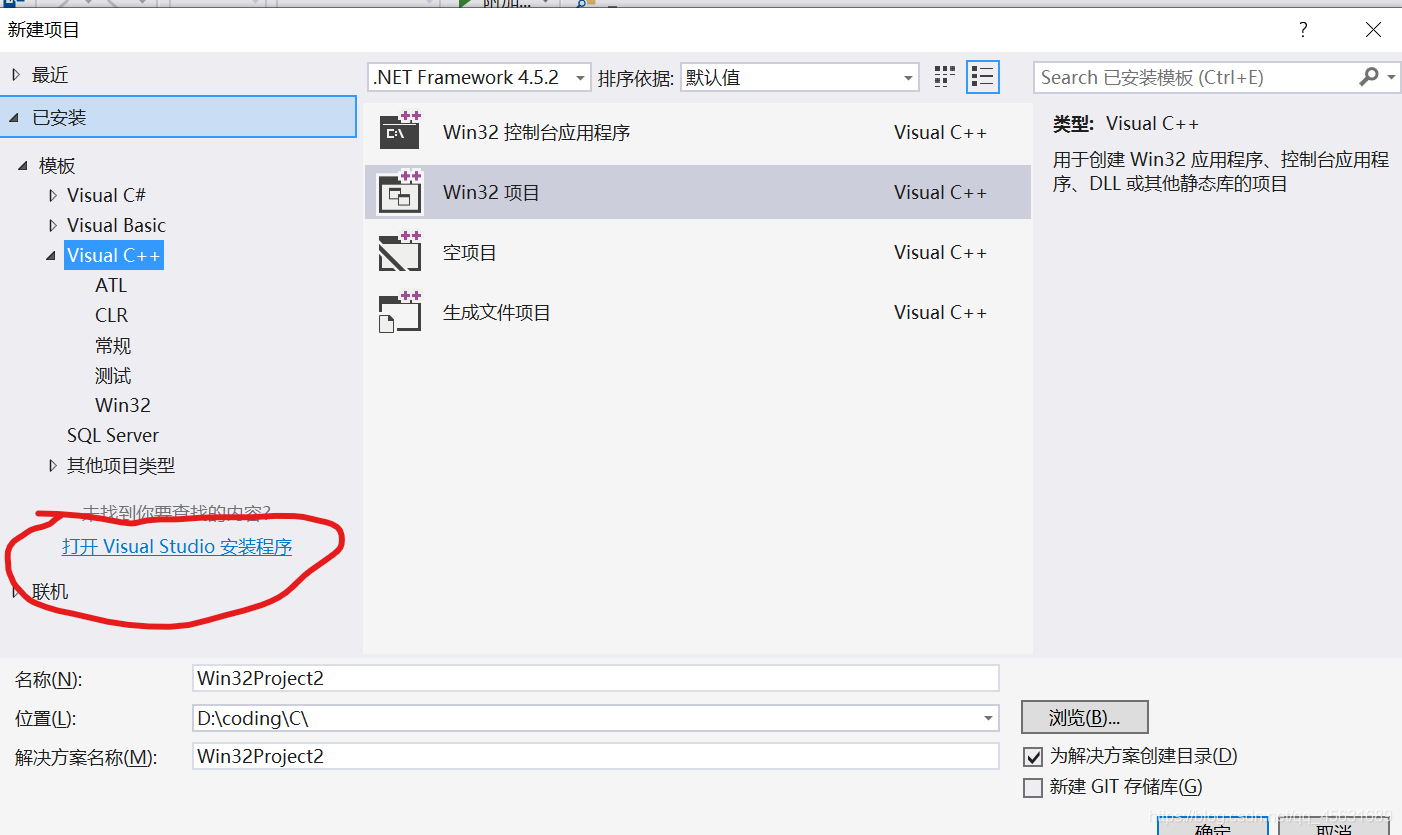Open the 位置 path dropdown arrow
Screen dimensions: 1402x835
pyautogui.click(x=989, y=718)
